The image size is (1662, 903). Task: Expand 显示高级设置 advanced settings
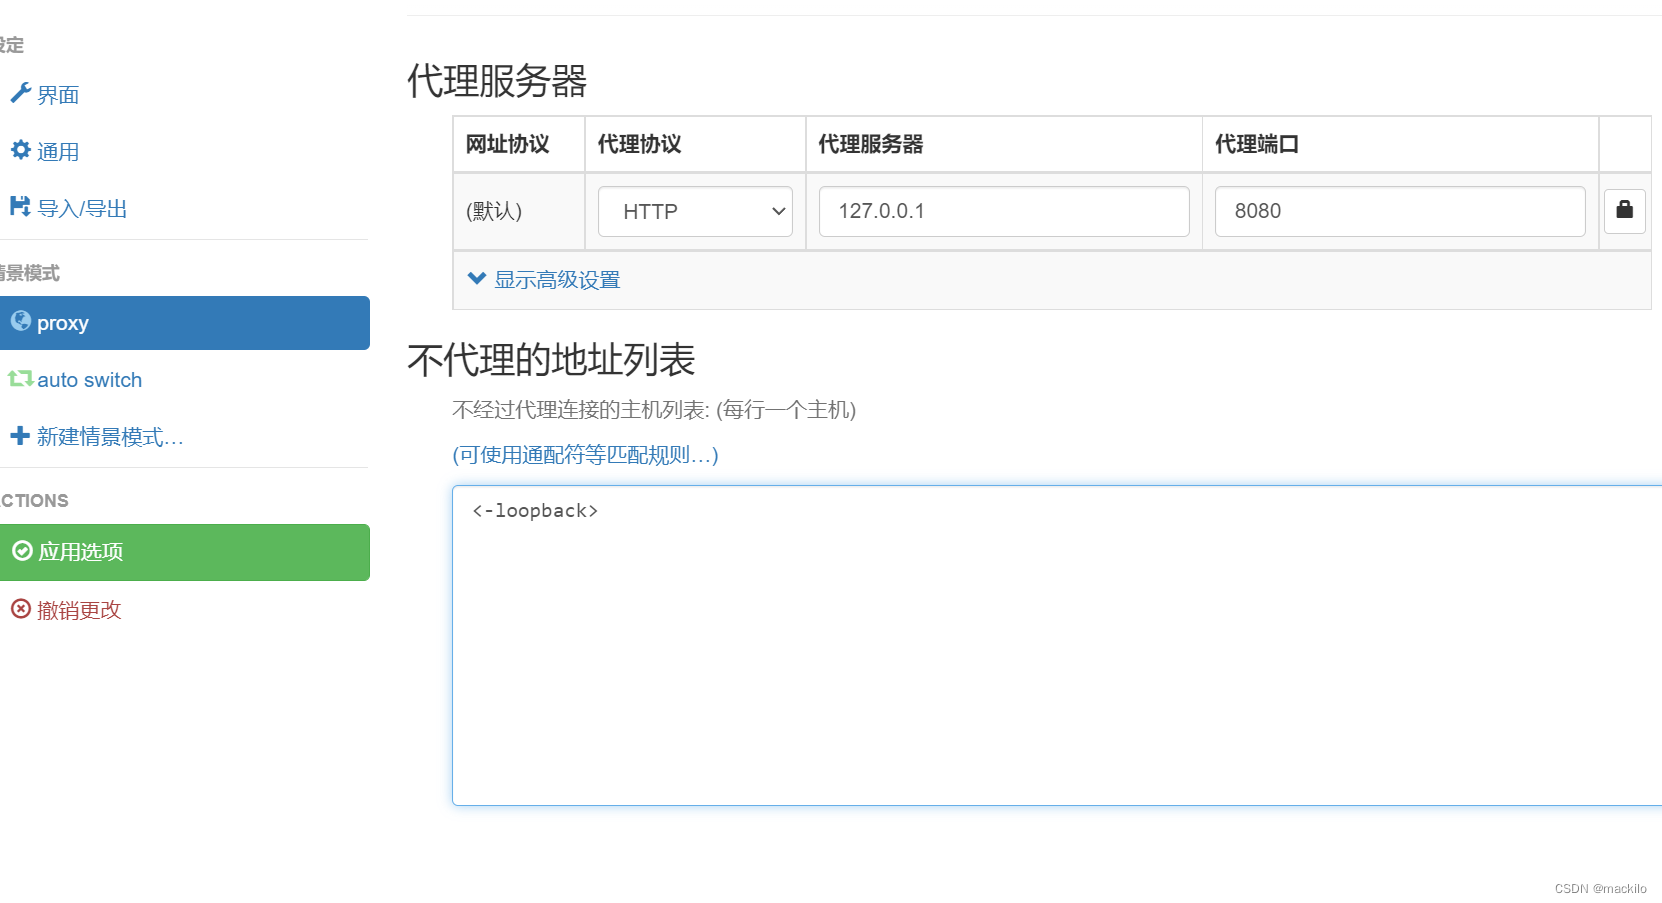555,280
